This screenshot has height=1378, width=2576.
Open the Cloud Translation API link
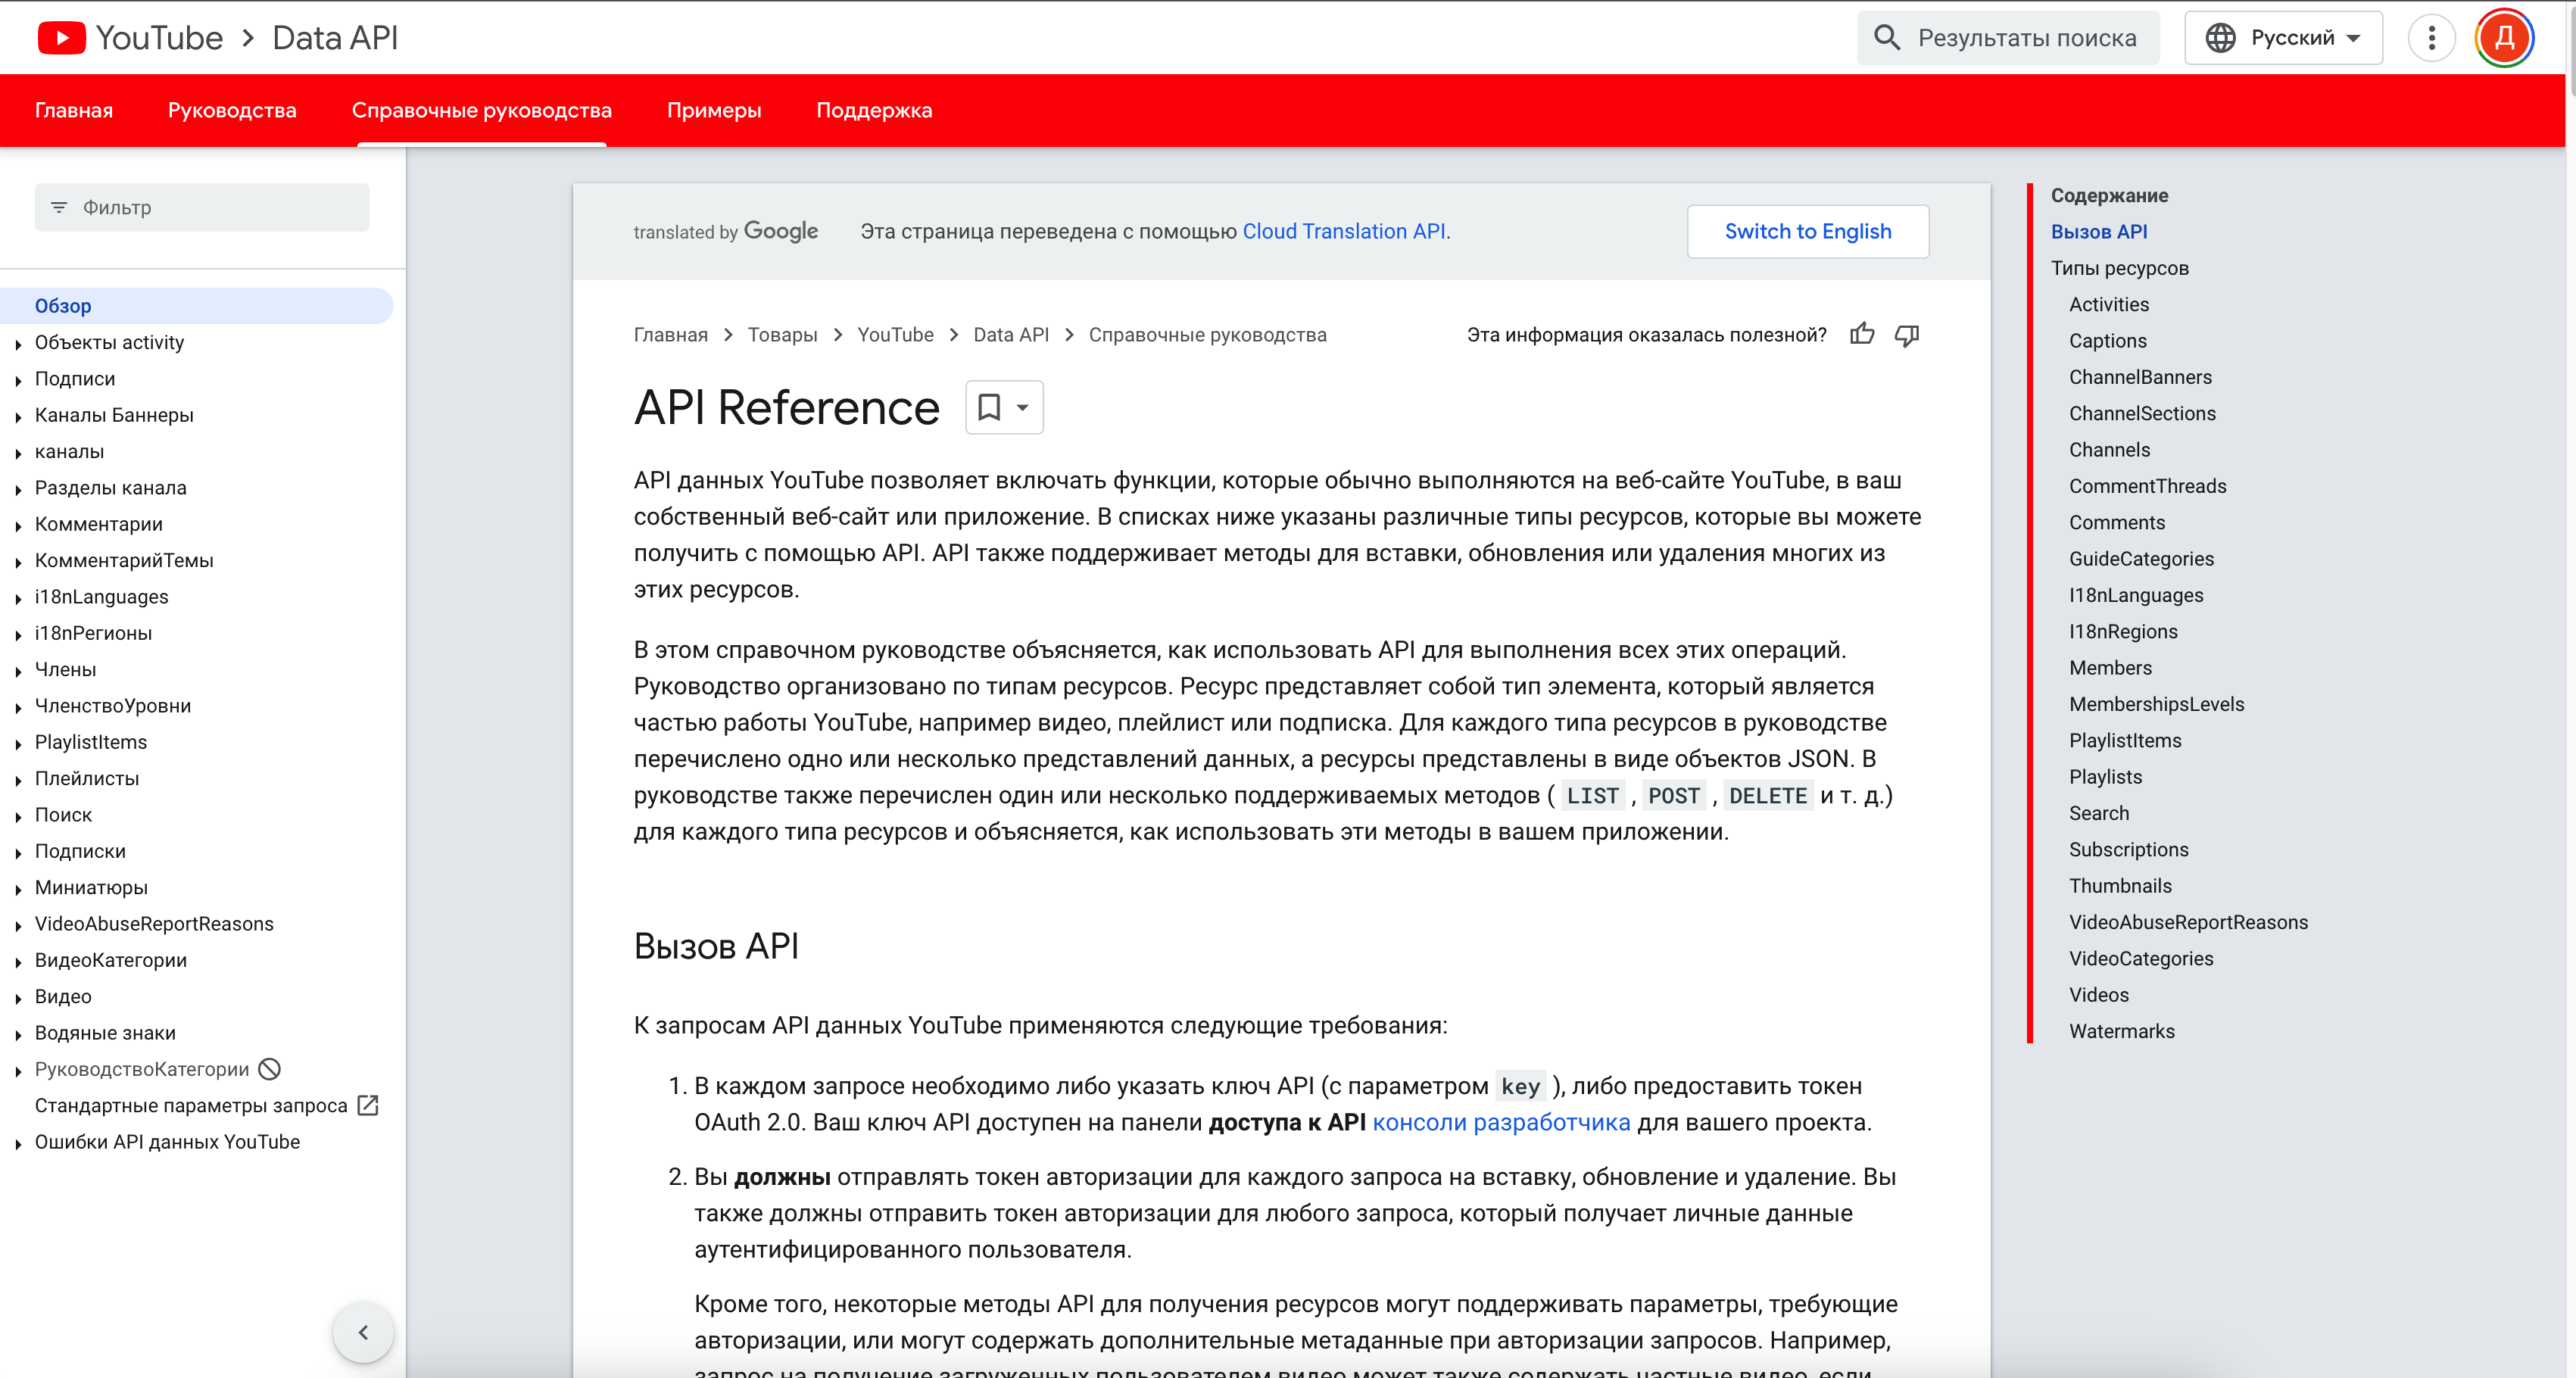1344,231
